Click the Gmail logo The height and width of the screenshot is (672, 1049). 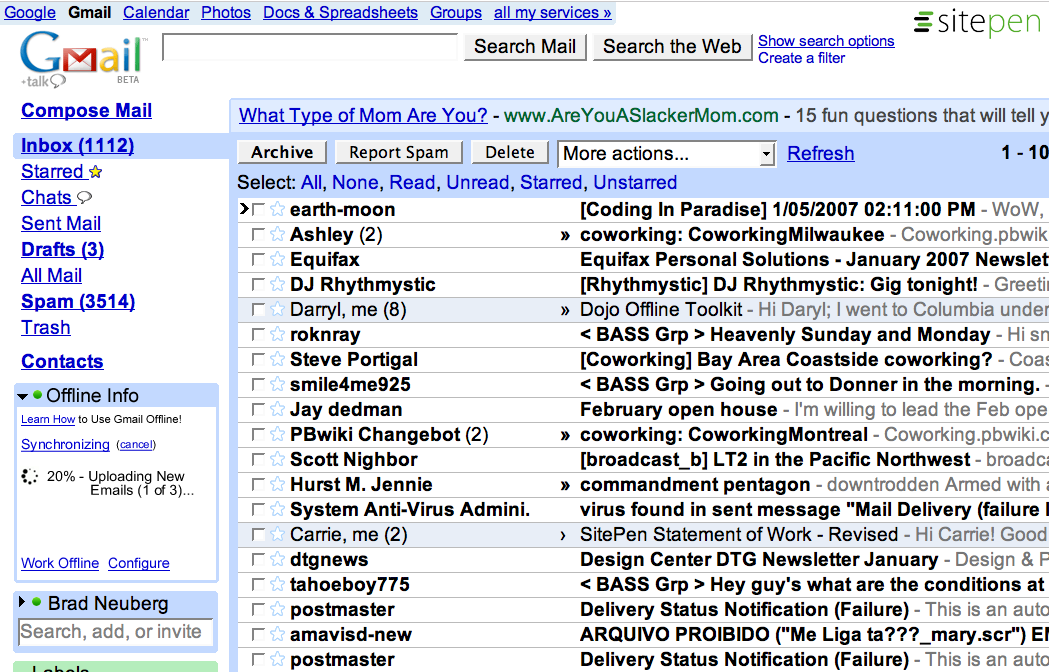click(82, 59)
